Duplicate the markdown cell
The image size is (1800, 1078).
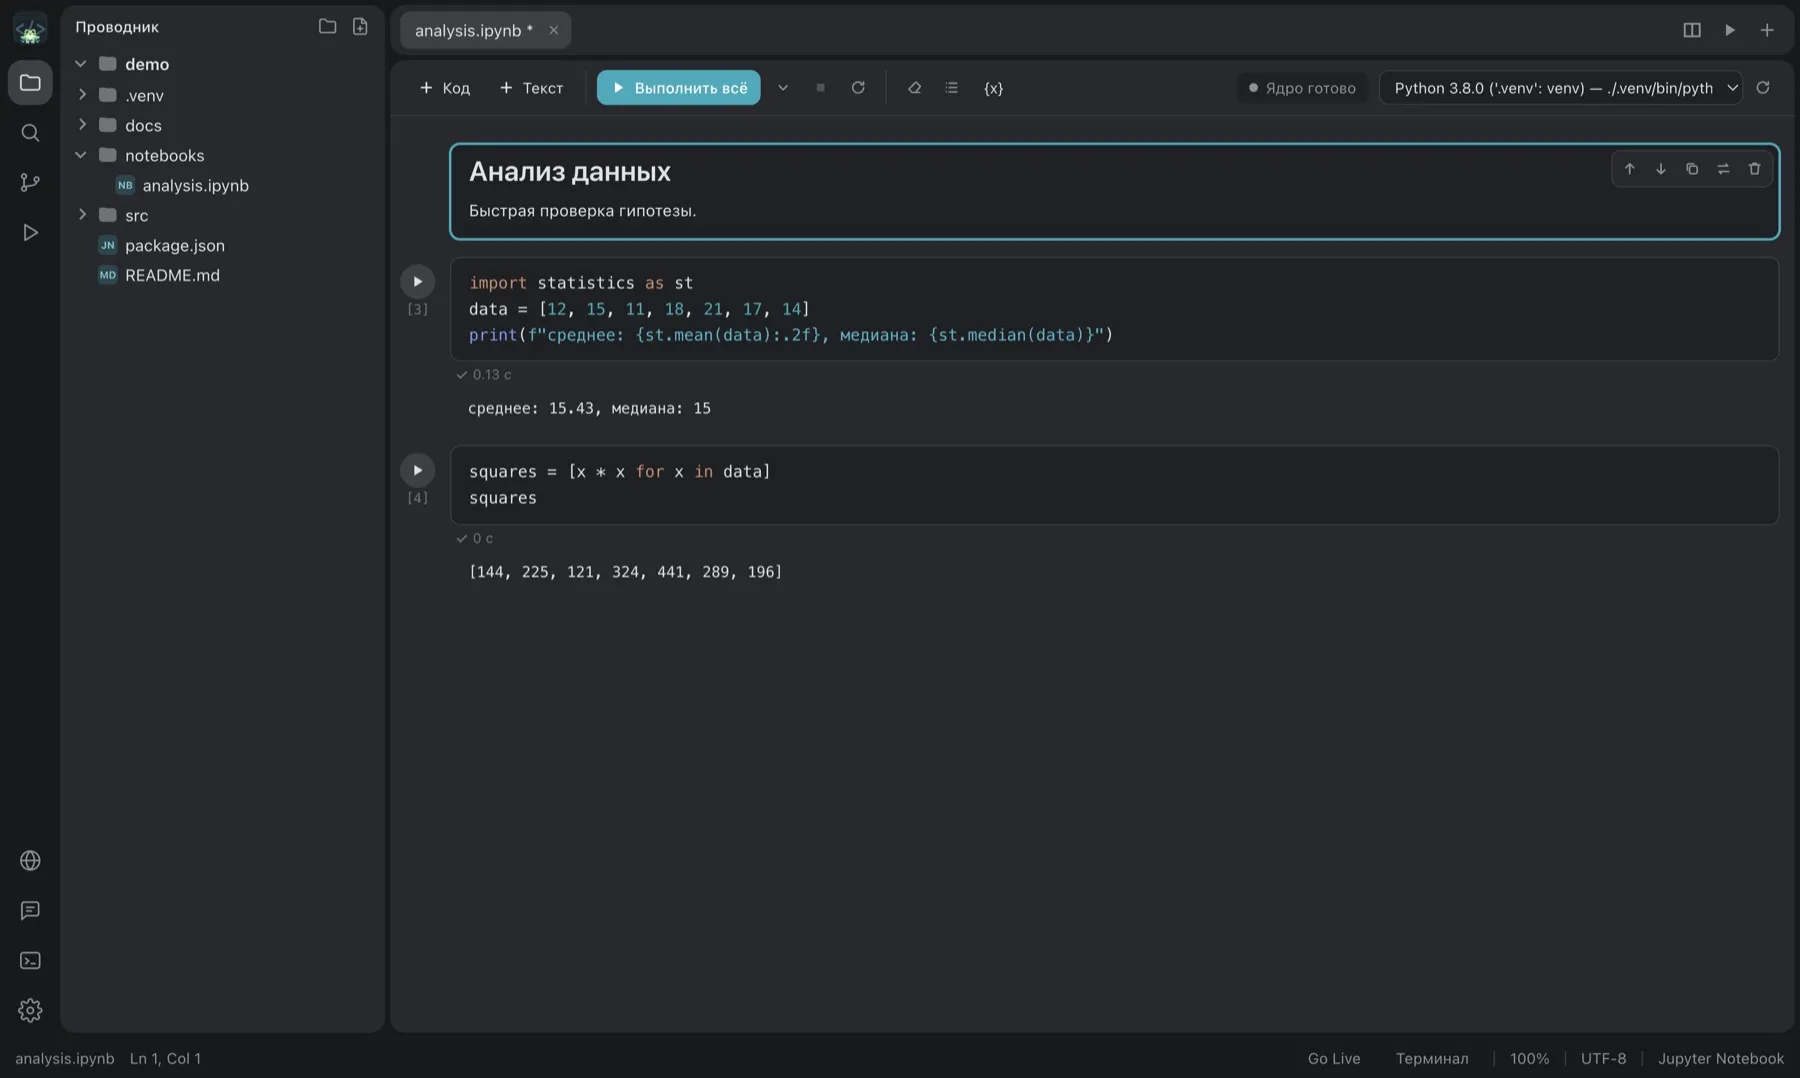click(x=1692, y=169)
